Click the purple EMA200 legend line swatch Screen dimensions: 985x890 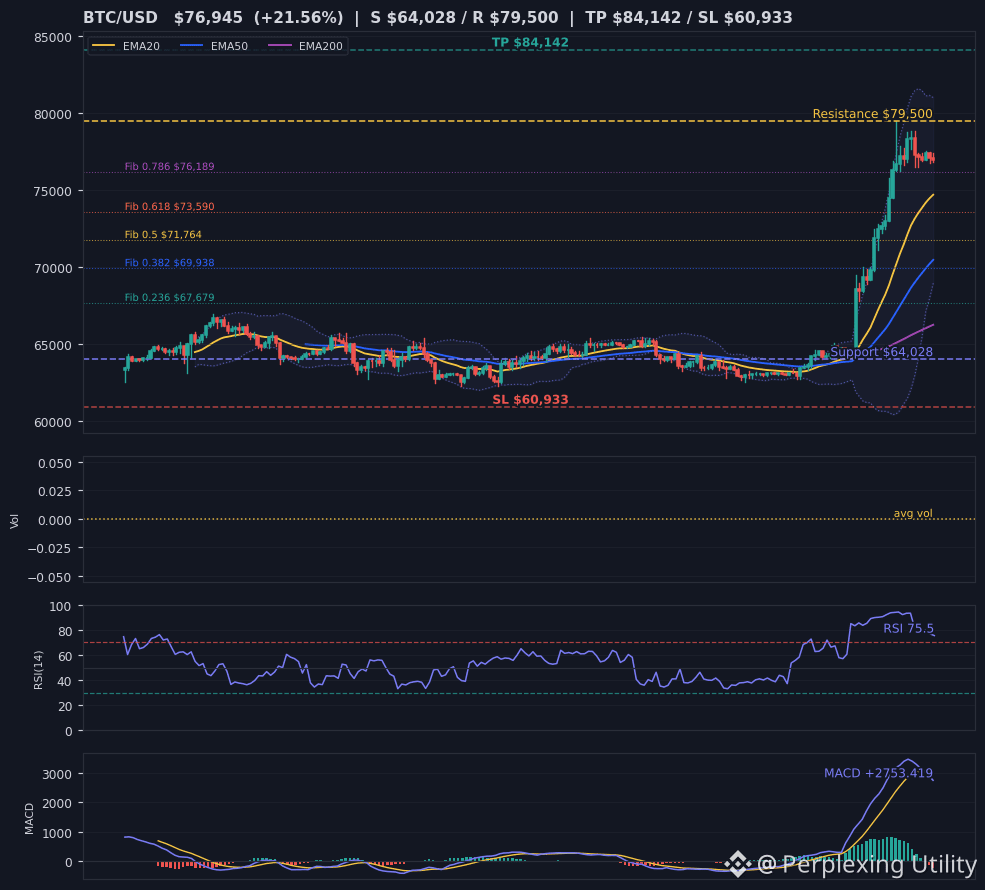[280, 46]
